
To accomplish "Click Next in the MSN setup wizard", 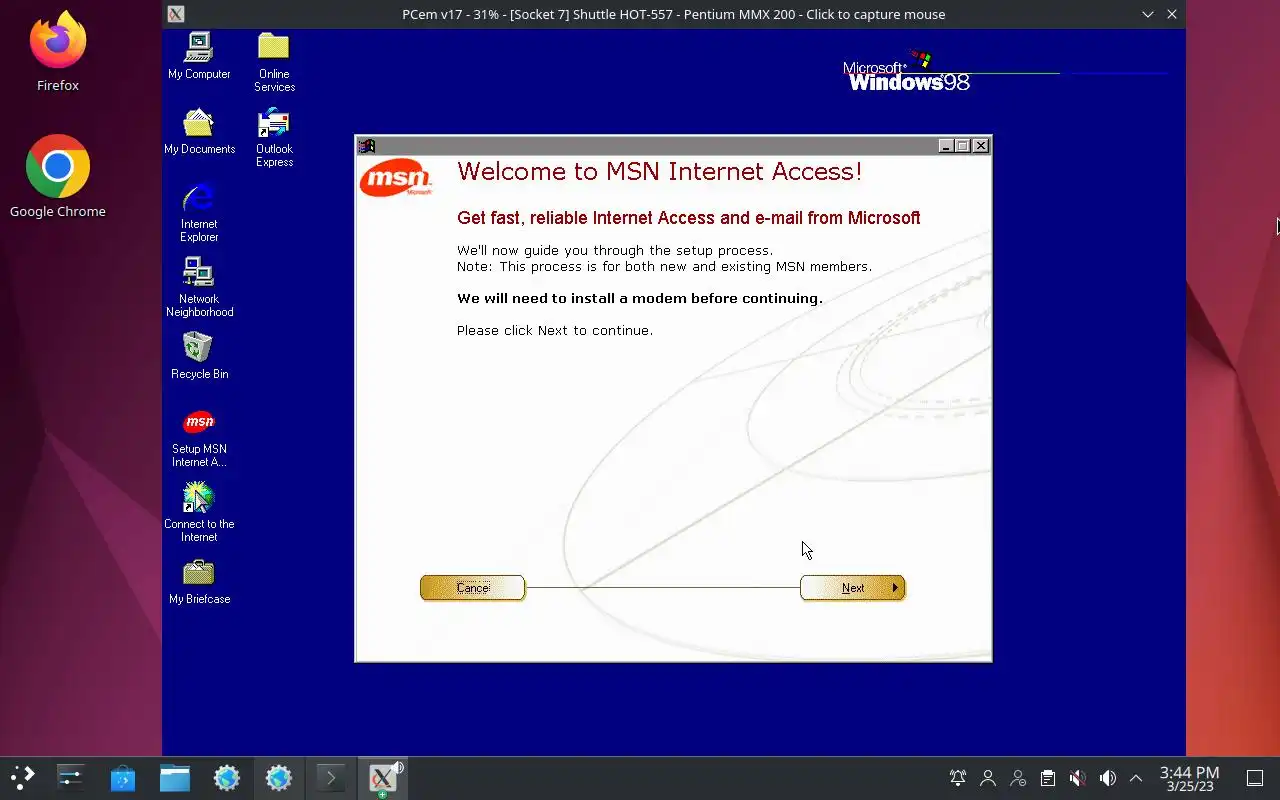I will pos(852,588).
